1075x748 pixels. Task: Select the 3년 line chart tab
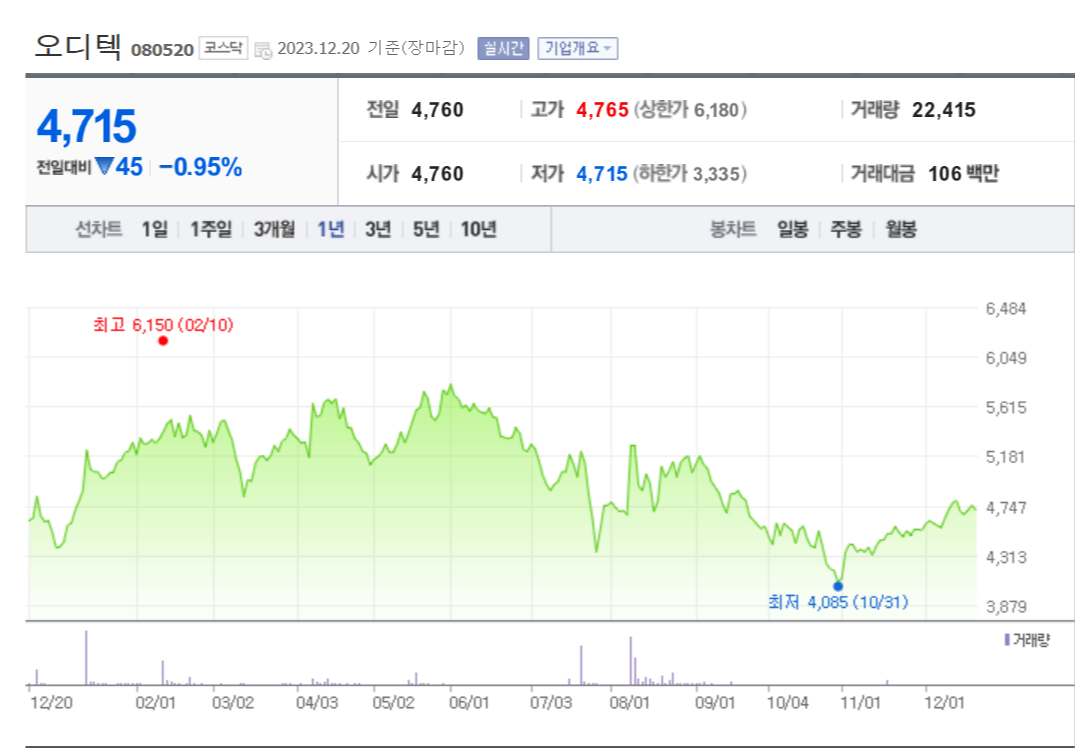click(x=378, y=229)
